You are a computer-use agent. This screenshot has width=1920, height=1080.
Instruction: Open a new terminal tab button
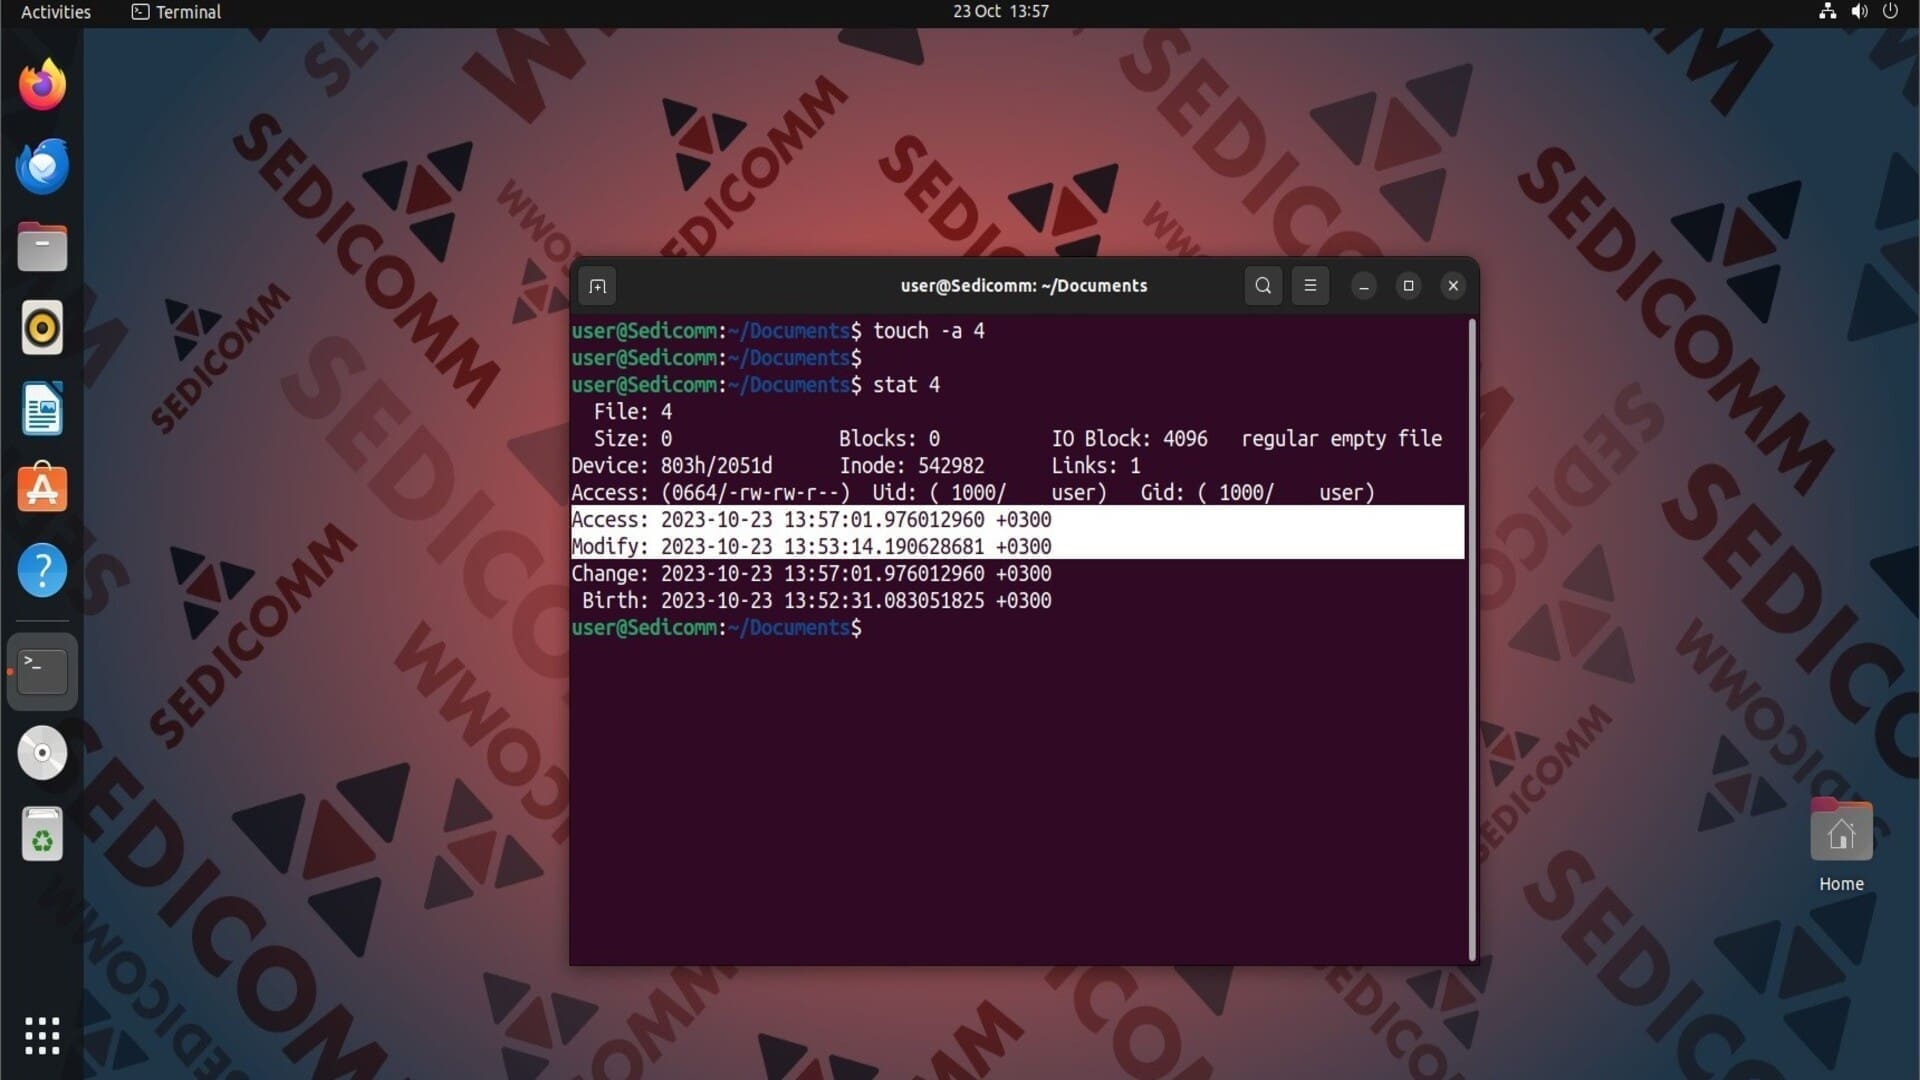598,286
